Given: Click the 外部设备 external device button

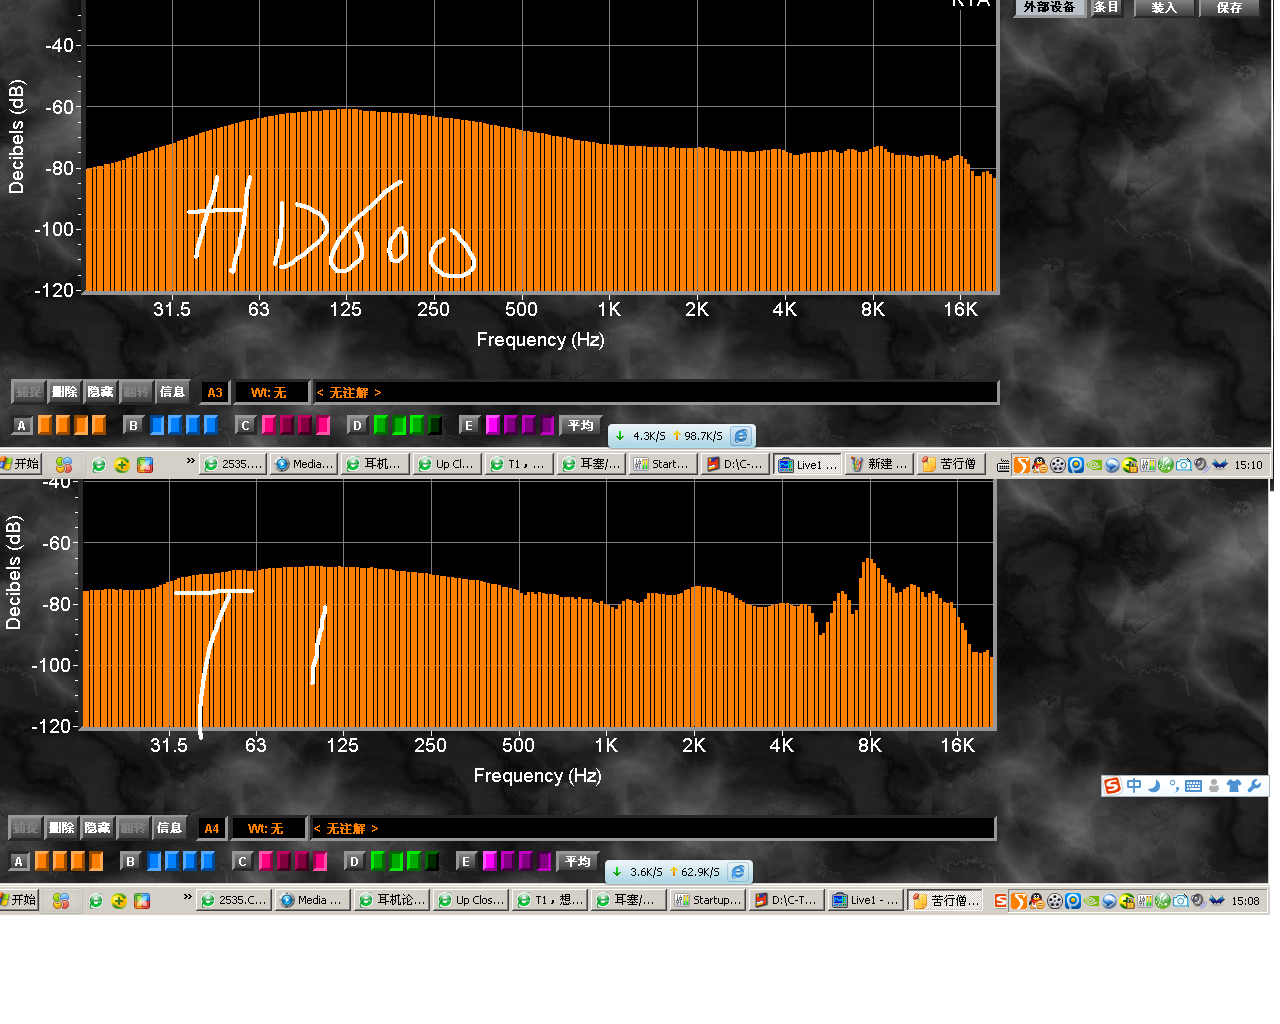Looking at the screenshot, I should click(1049, 7).
